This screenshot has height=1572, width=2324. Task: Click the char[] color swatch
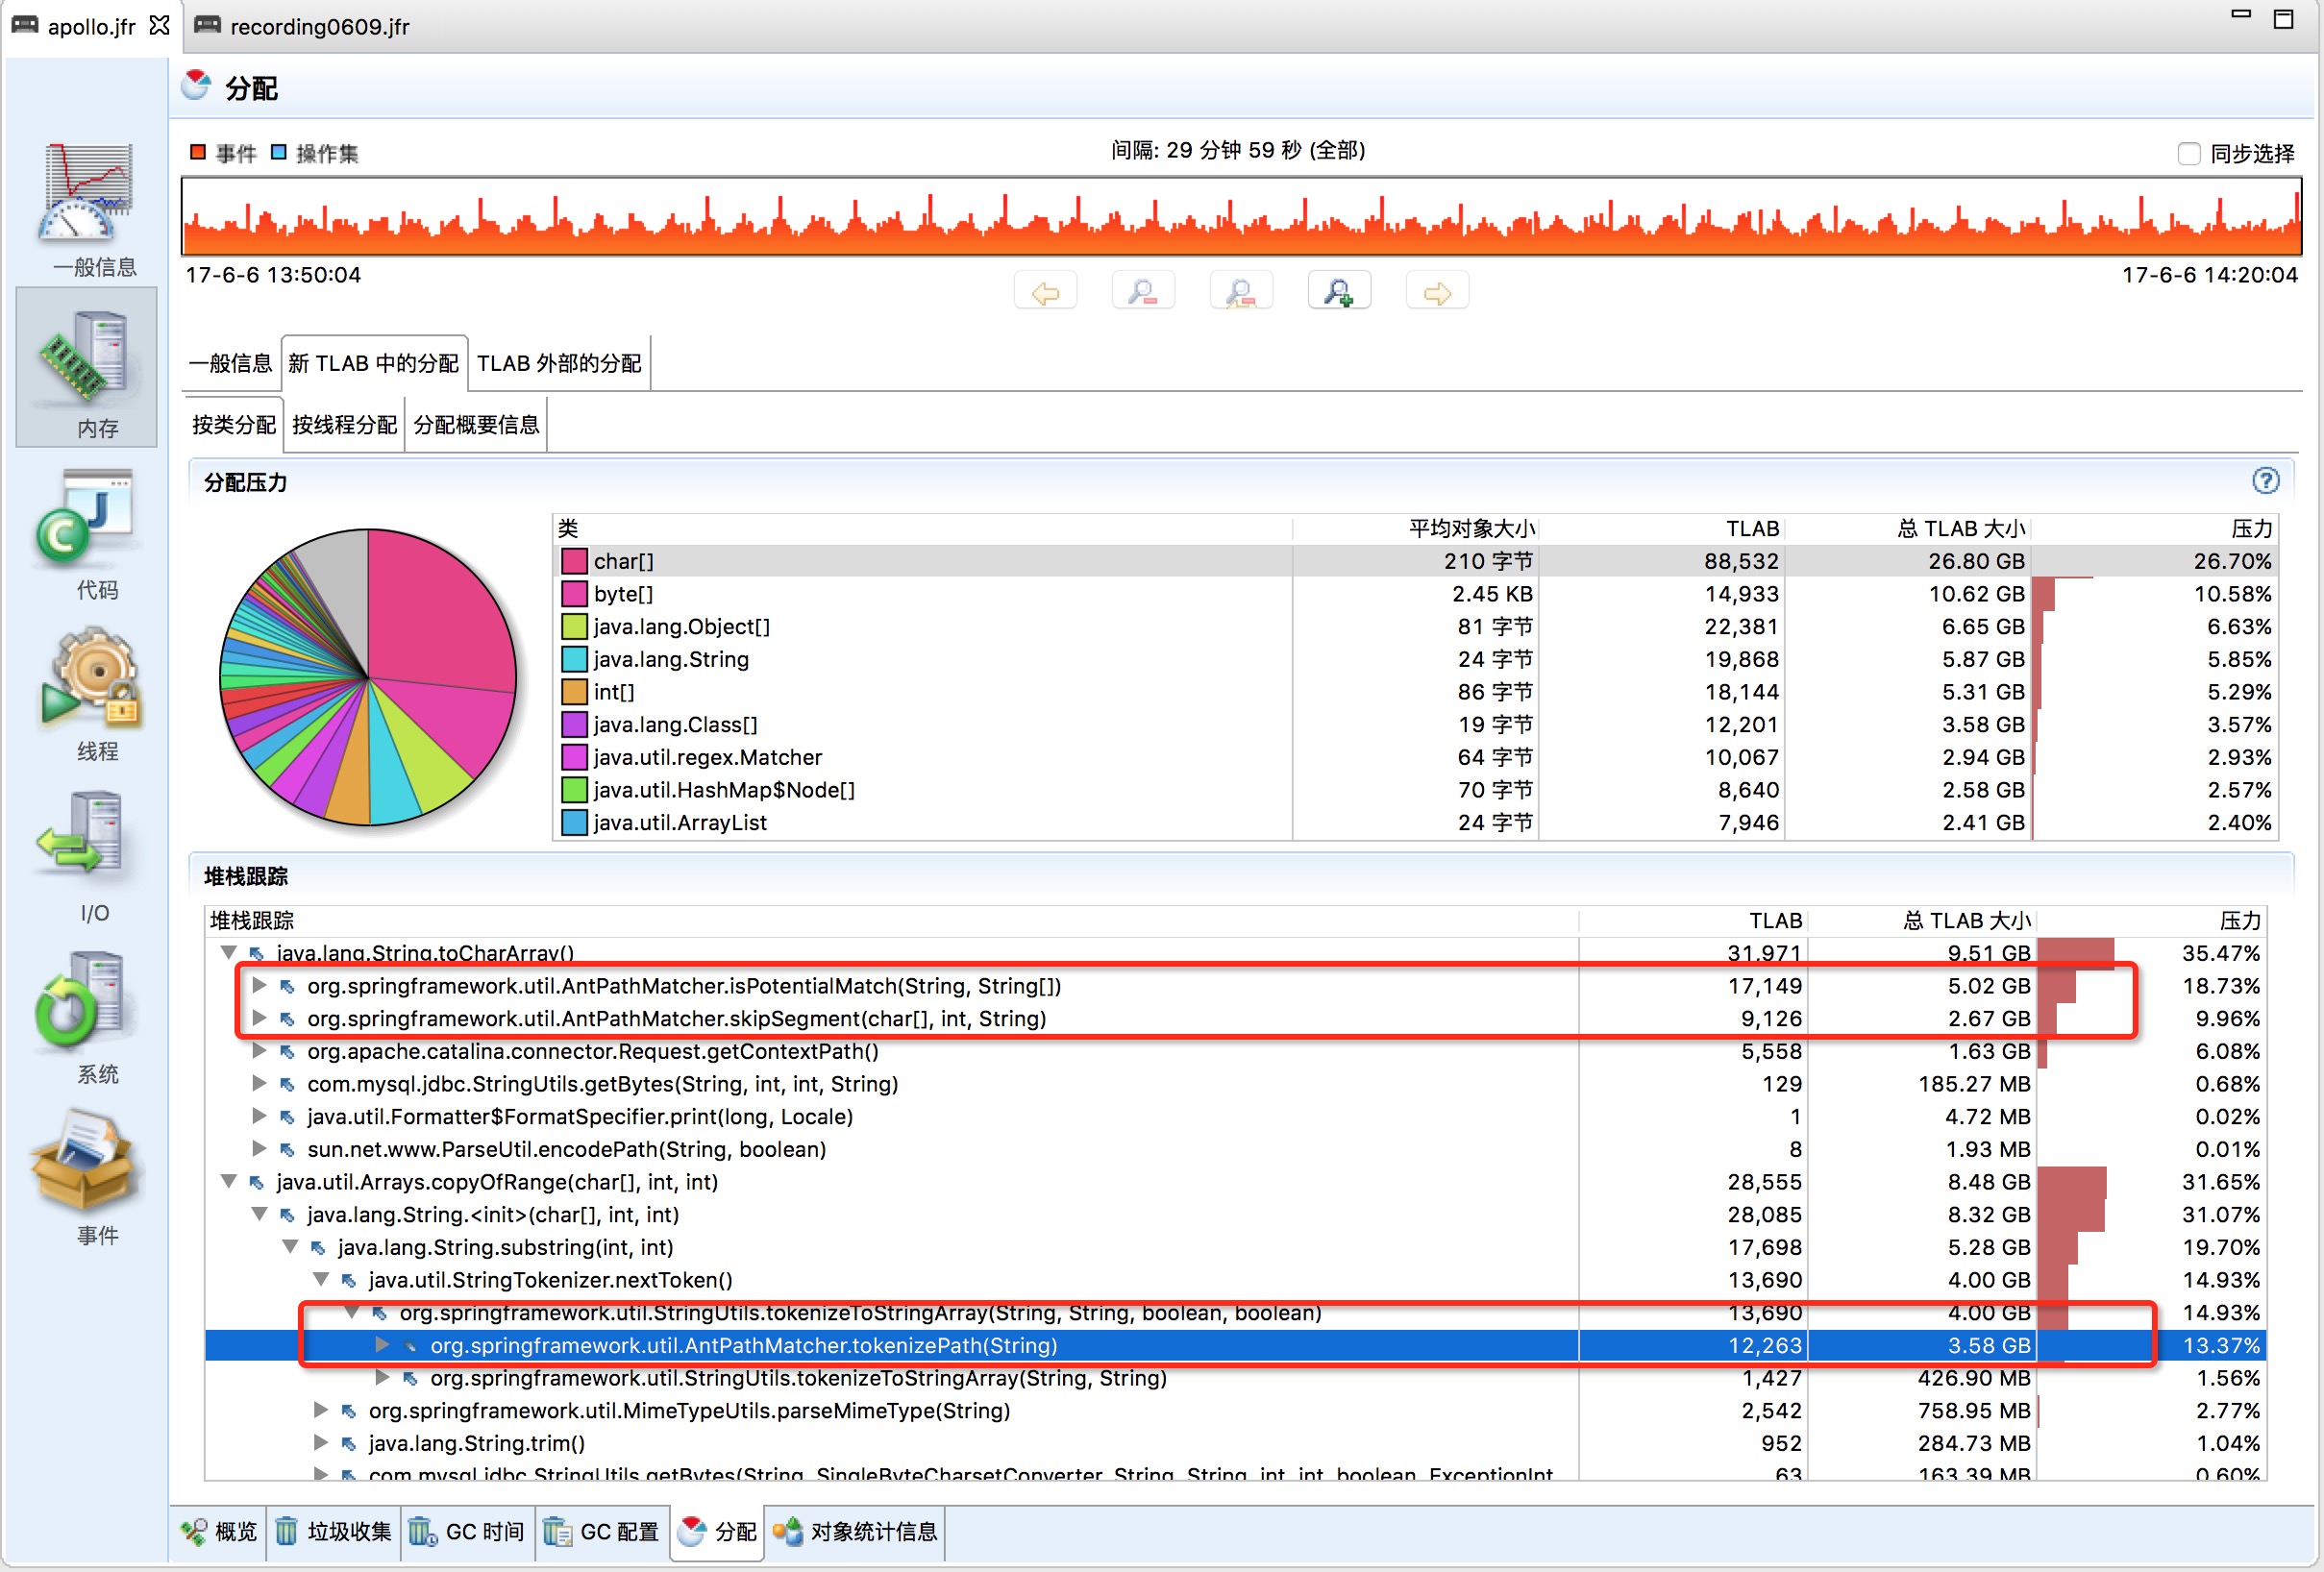point(574,561)
